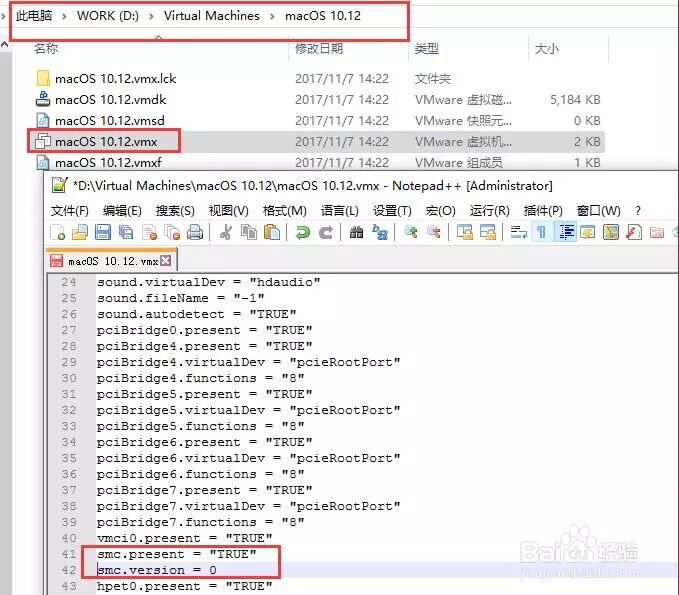This screenshot has height=595, width=679.
Task: Click the Redo toolbar icon
Action: [326, 233]
